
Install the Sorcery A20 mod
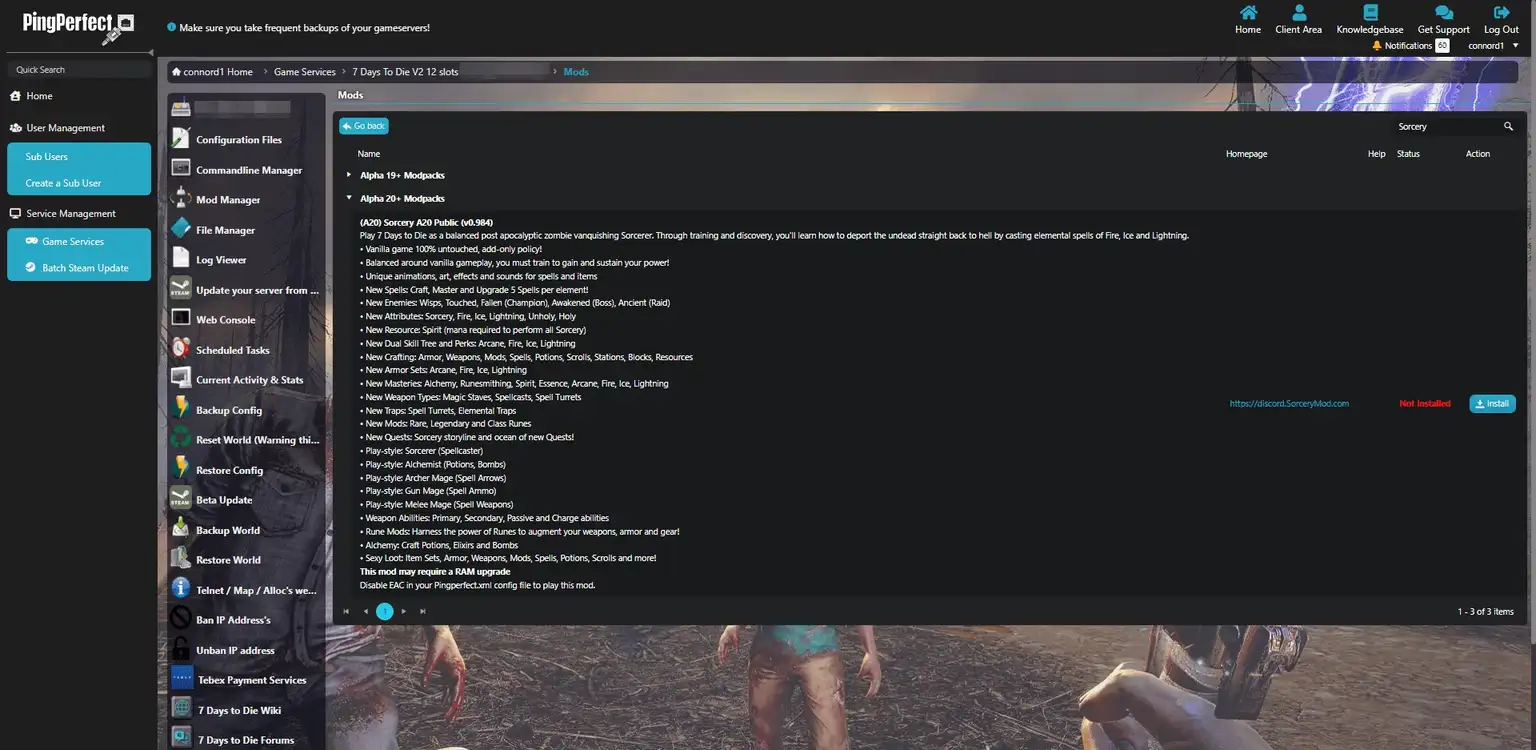pos(1491,404)
